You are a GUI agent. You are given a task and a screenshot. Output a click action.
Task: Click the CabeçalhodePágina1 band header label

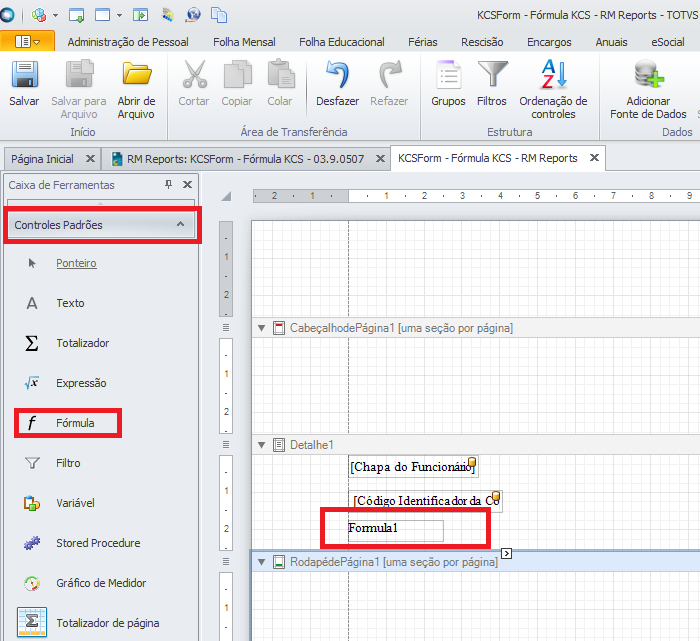401,328
